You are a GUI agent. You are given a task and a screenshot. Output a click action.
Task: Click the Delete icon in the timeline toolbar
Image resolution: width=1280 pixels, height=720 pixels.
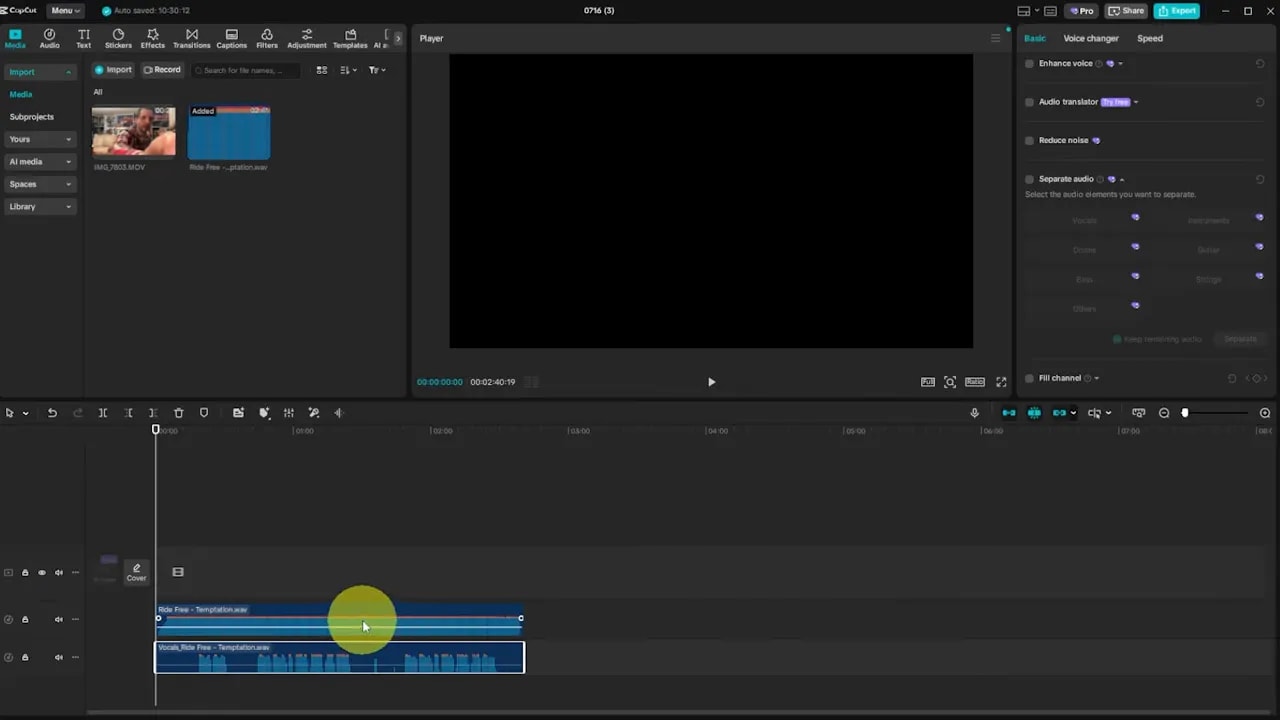tap(178, 412)
